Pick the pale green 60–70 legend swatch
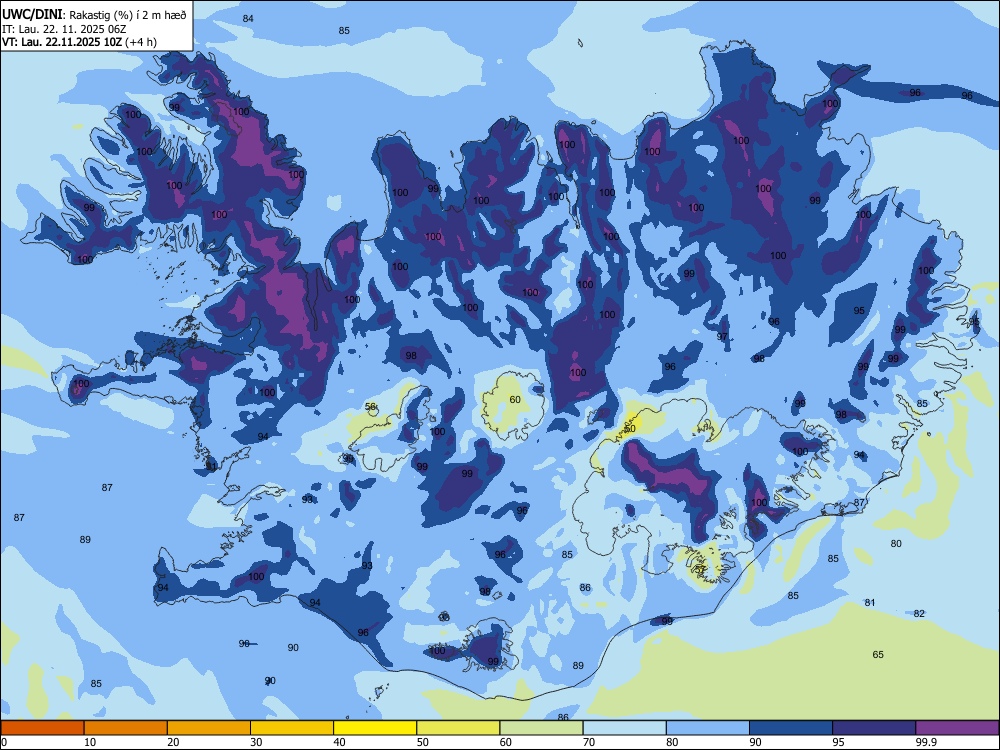 541,728
